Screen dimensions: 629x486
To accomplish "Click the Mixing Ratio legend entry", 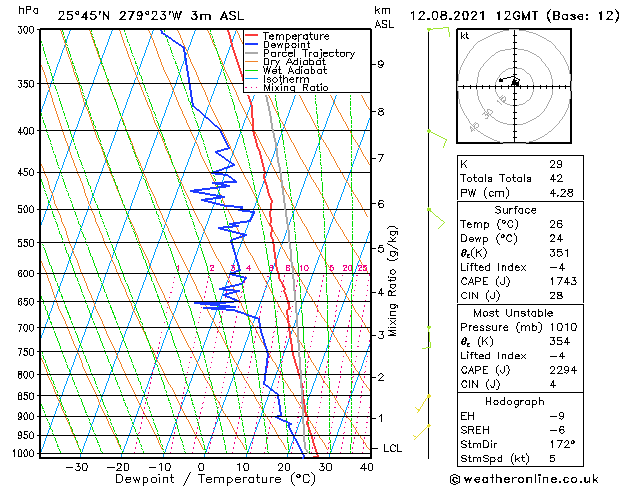I will pyautogui.click(x=287, y=88).
